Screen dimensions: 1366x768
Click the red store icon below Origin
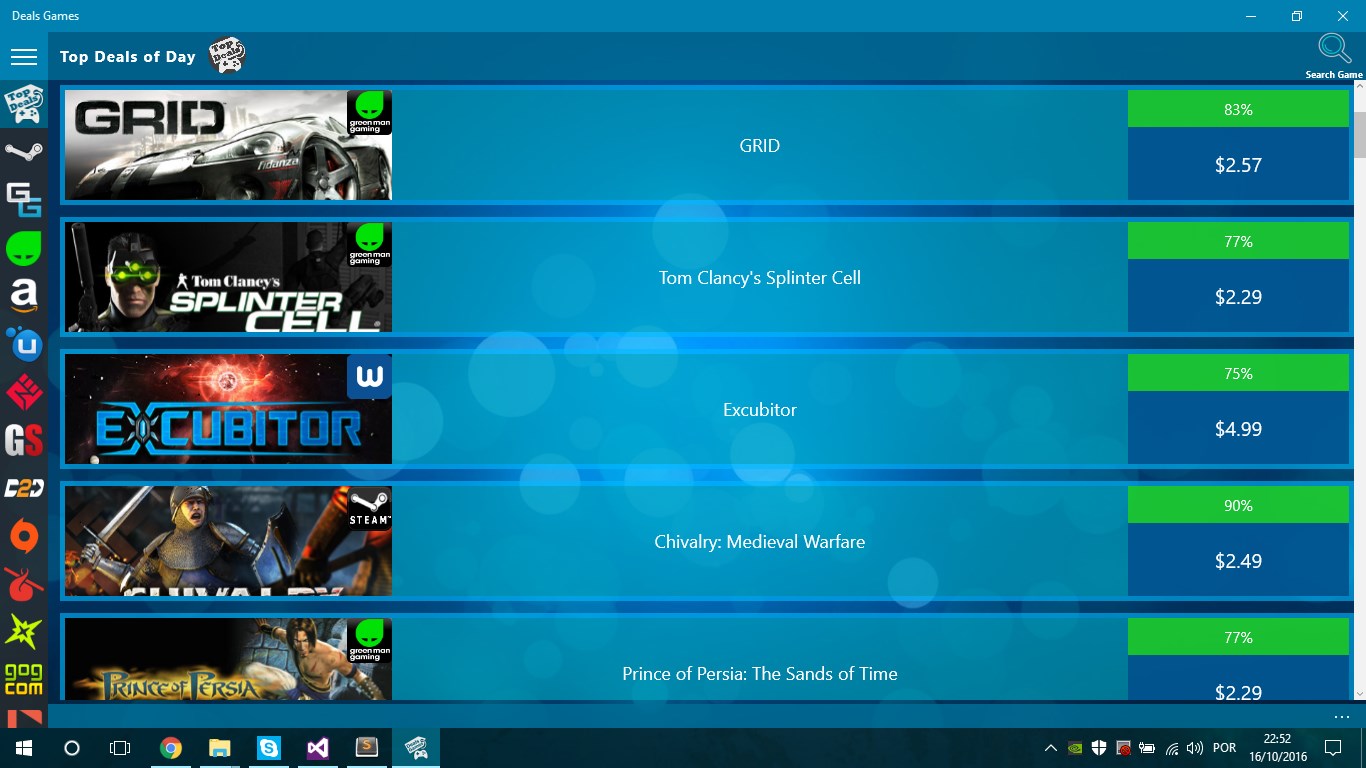tap(24, 584)
